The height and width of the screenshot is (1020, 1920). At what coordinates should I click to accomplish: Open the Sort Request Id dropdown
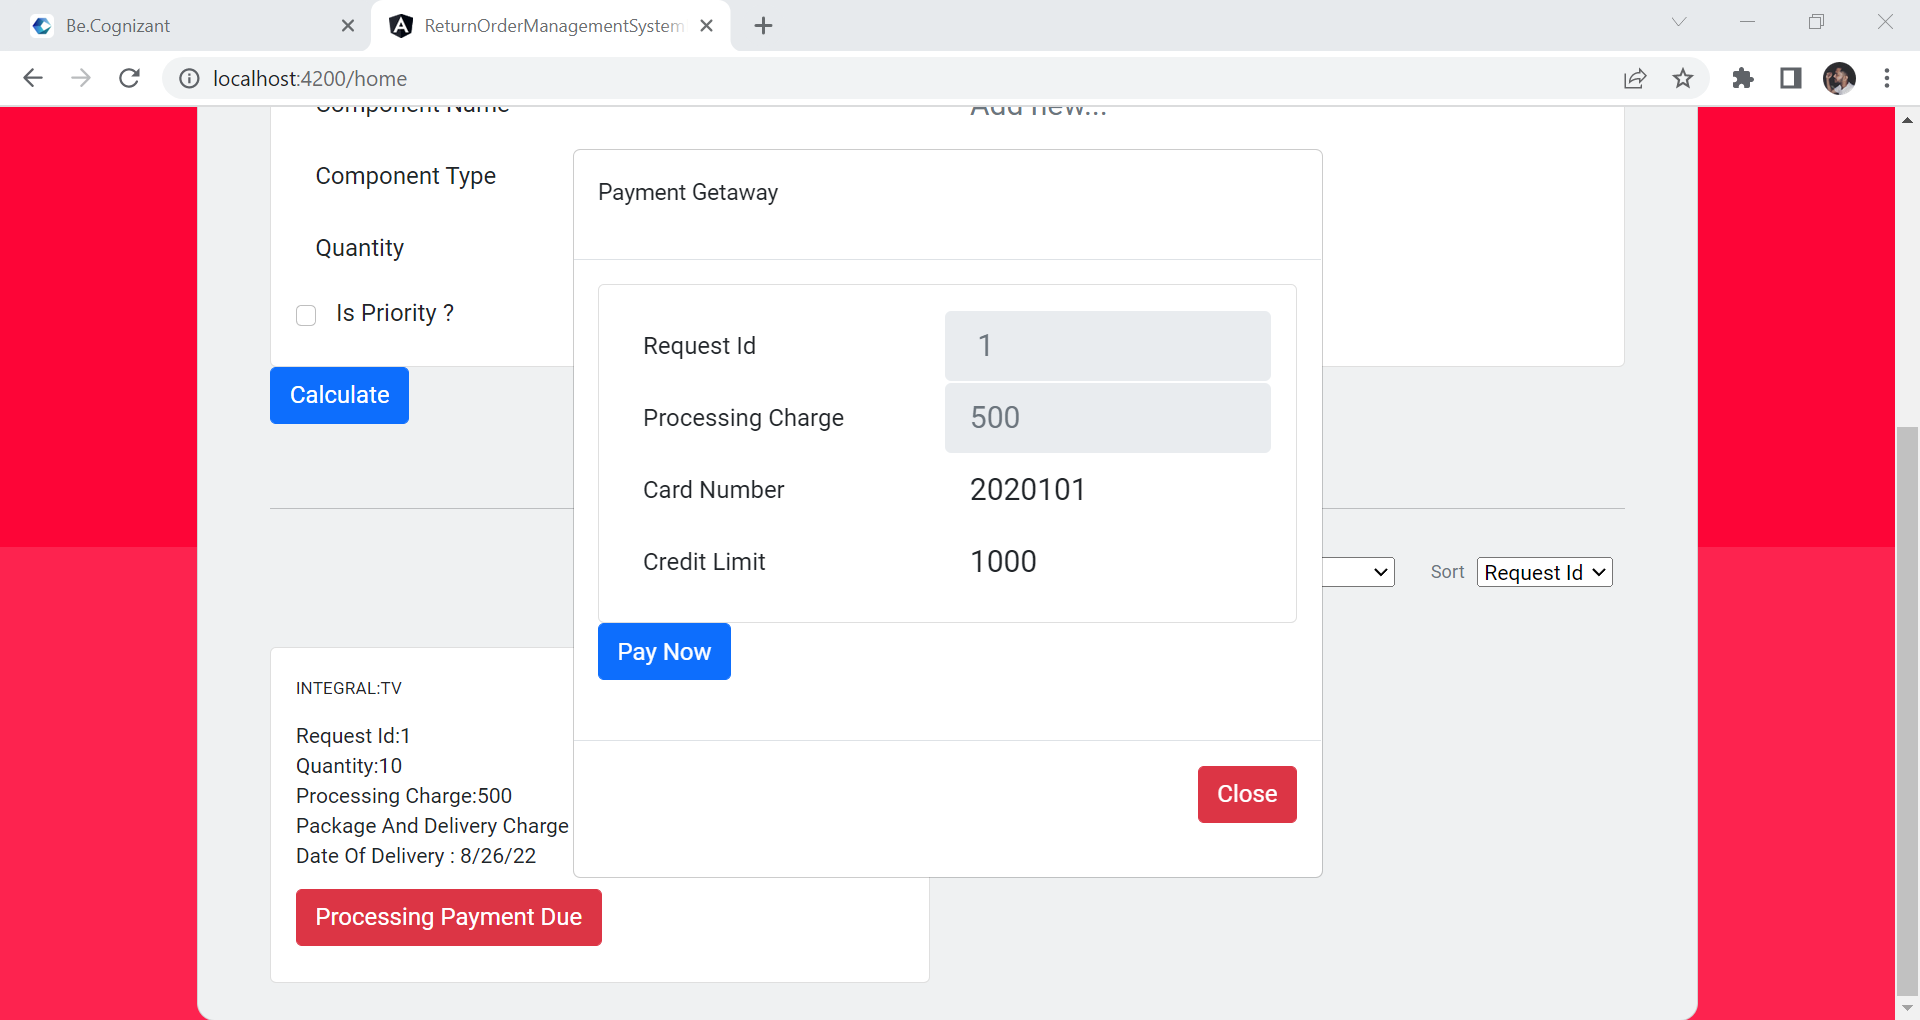1545,572
